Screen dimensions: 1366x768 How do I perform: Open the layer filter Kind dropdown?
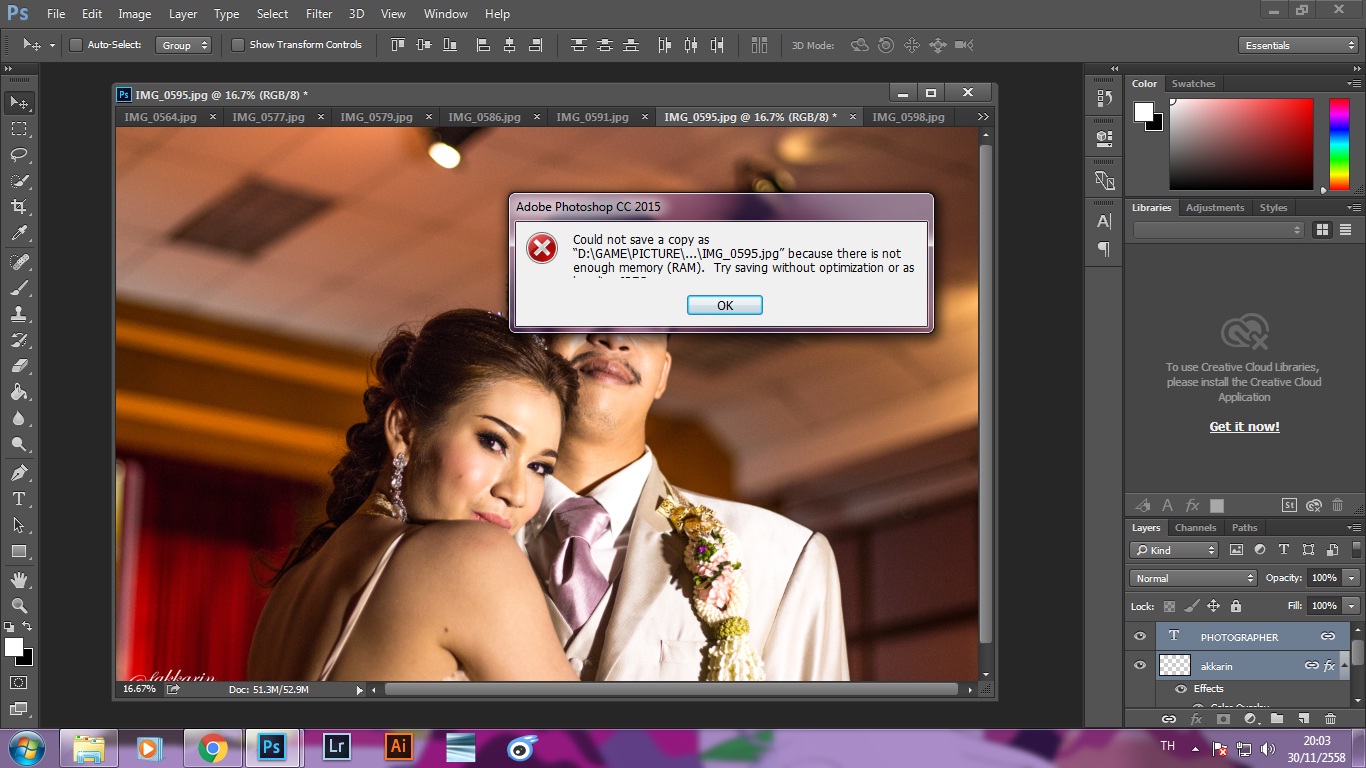1174,550
